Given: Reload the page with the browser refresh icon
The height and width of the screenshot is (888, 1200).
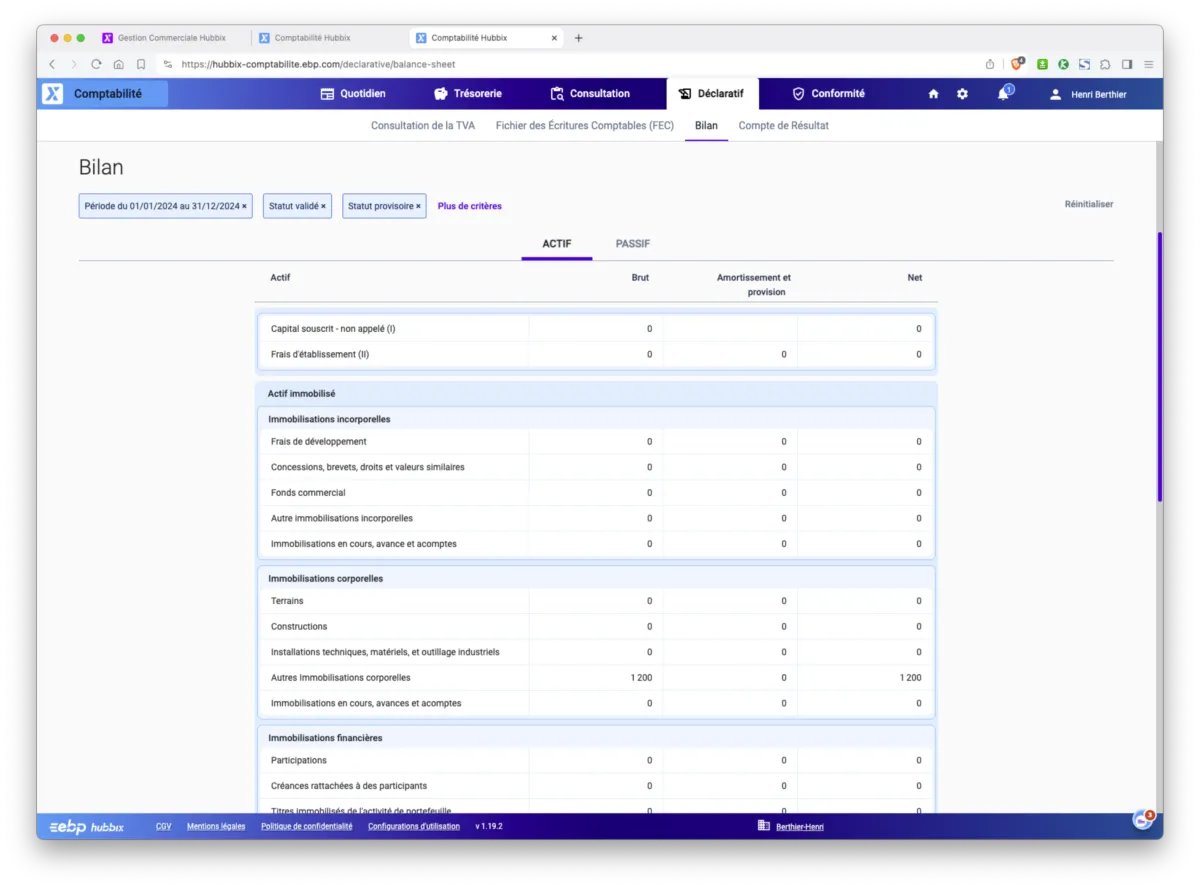Looking at the screenshot, I should [96, 64].
